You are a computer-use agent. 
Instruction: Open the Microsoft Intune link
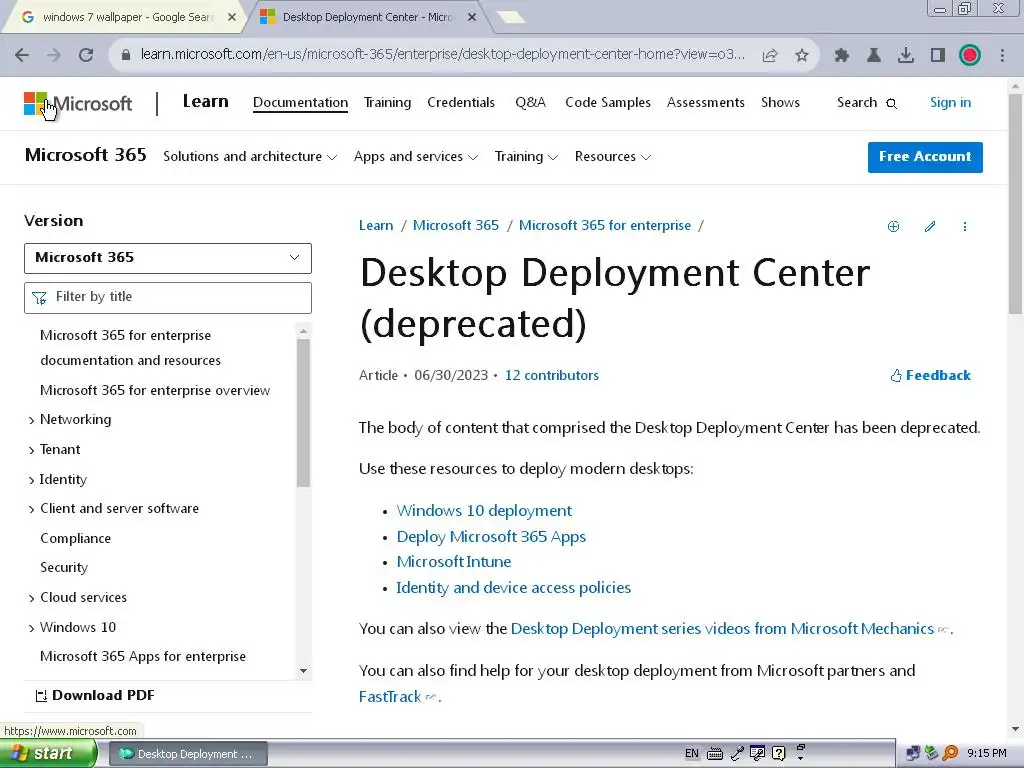tap(454, 562)
